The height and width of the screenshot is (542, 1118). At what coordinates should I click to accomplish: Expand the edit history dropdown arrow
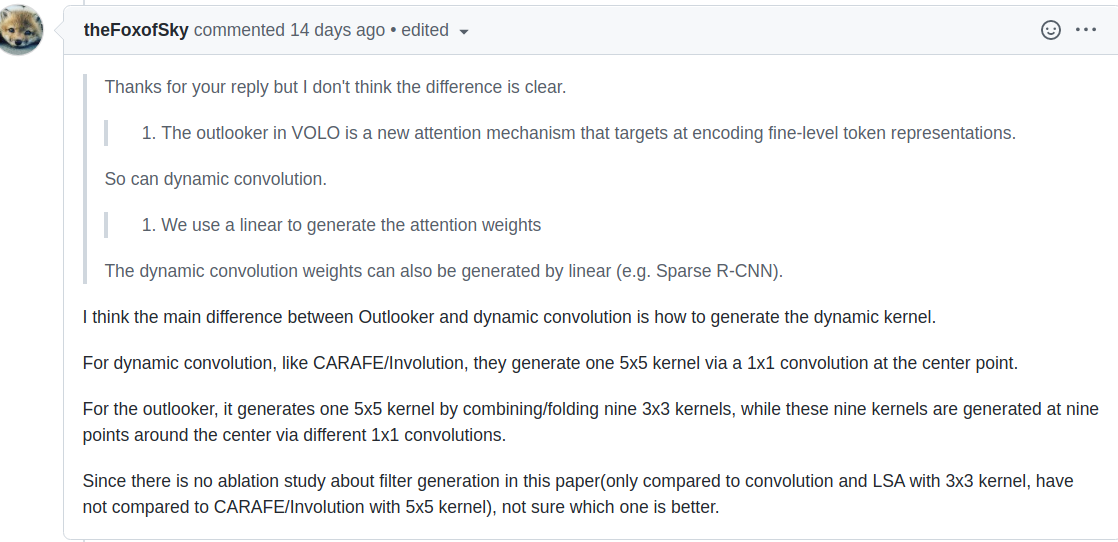coord(464,31)
